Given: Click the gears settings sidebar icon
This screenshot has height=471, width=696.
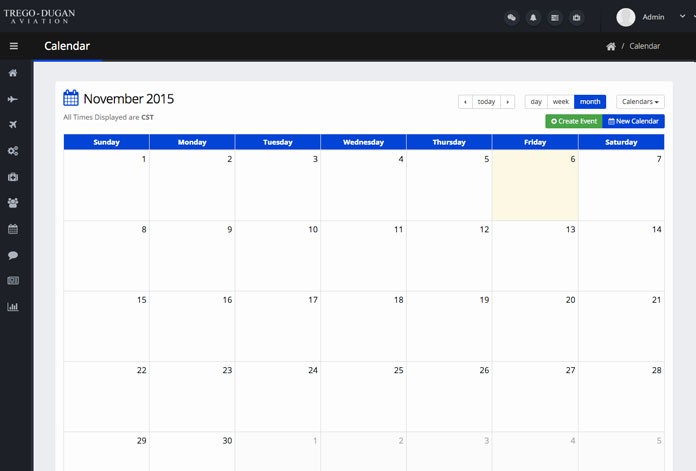Looking at the screenshot, I should click(x=13, y=151).
